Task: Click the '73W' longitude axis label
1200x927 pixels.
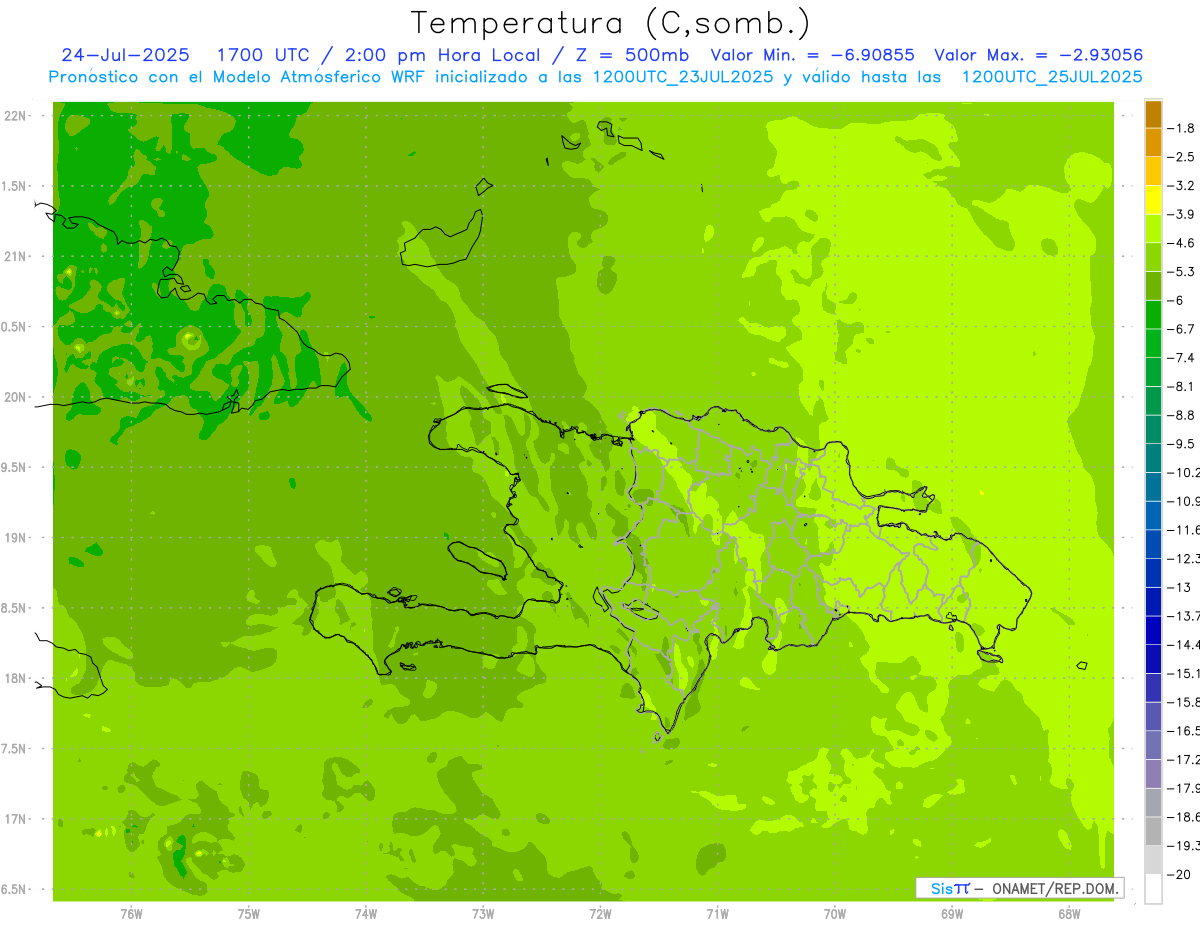Action: (483, 914)
